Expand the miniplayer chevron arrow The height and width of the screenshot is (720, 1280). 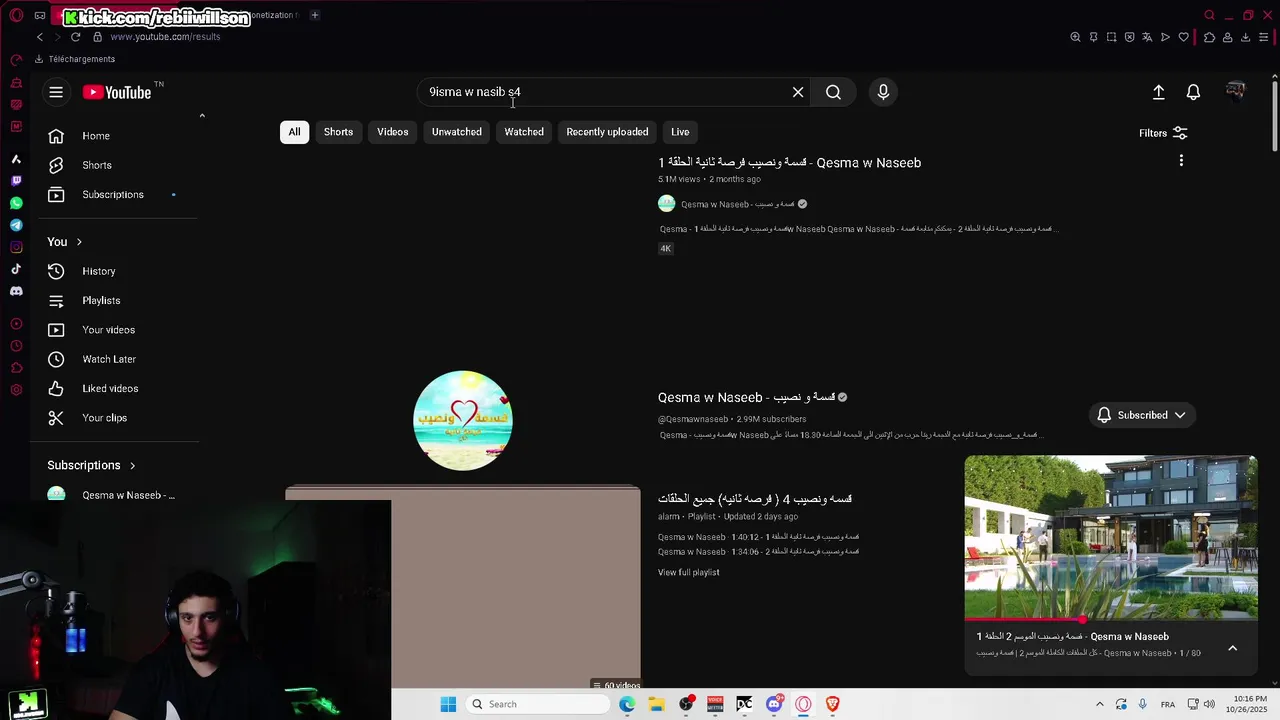click(x=1232, y=648)
